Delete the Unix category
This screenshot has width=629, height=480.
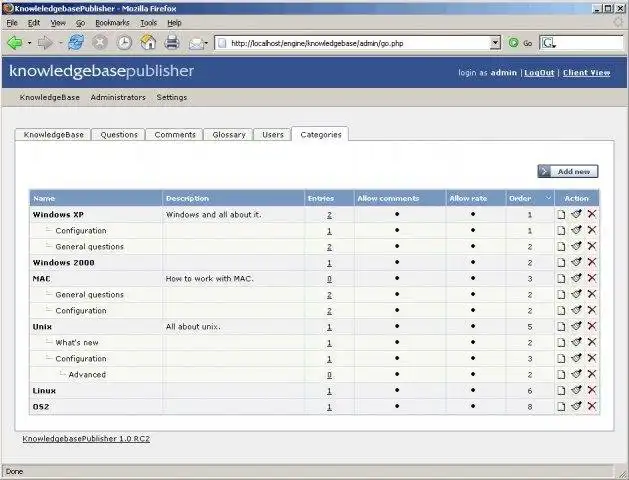point(592,326)
